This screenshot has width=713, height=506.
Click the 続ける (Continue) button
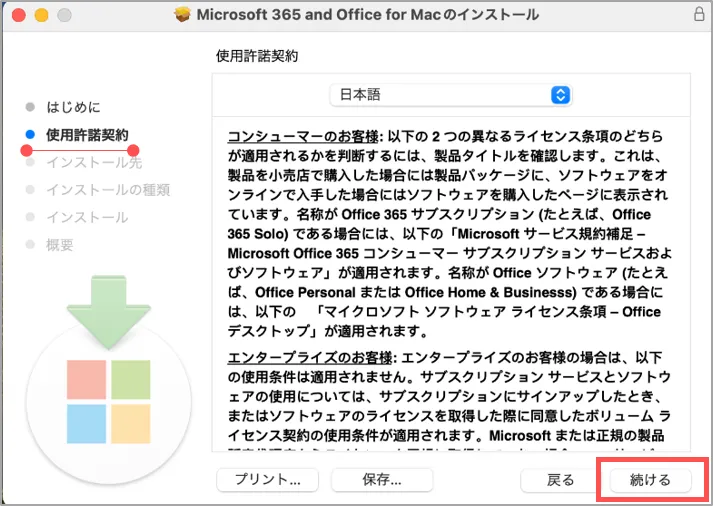pos(650,480)
